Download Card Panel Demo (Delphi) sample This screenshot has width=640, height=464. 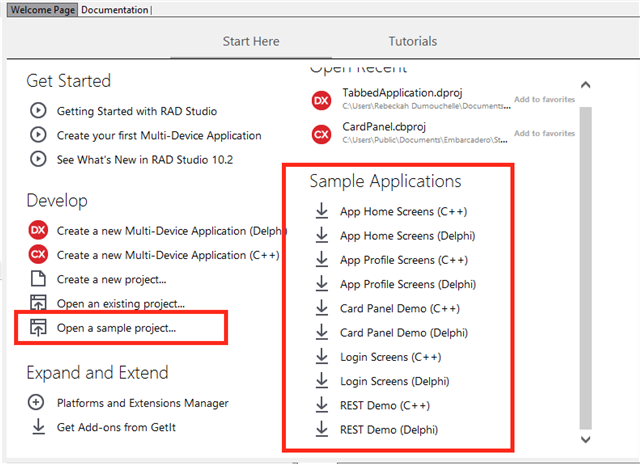(x=404, y=333)
